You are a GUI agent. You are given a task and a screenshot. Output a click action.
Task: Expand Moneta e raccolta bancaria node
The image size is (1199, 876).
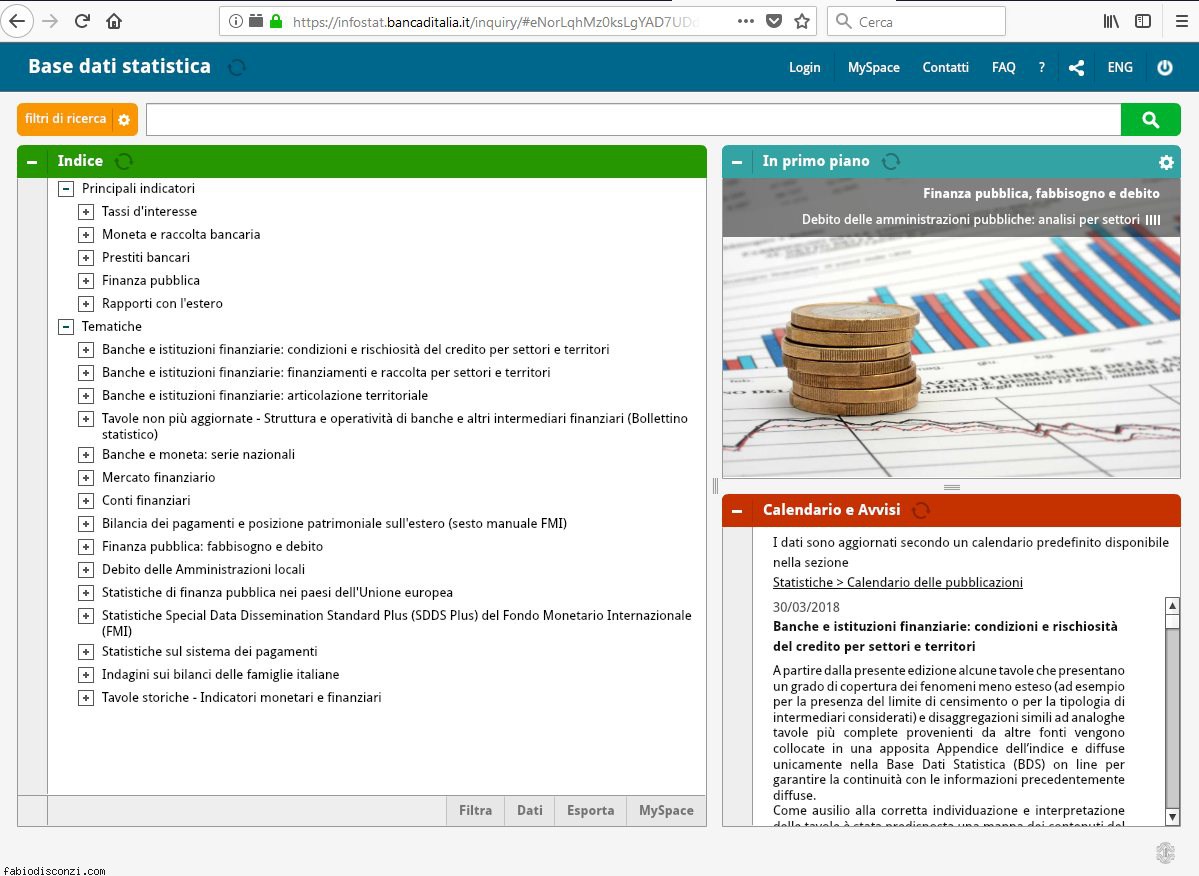coord(86,235)
